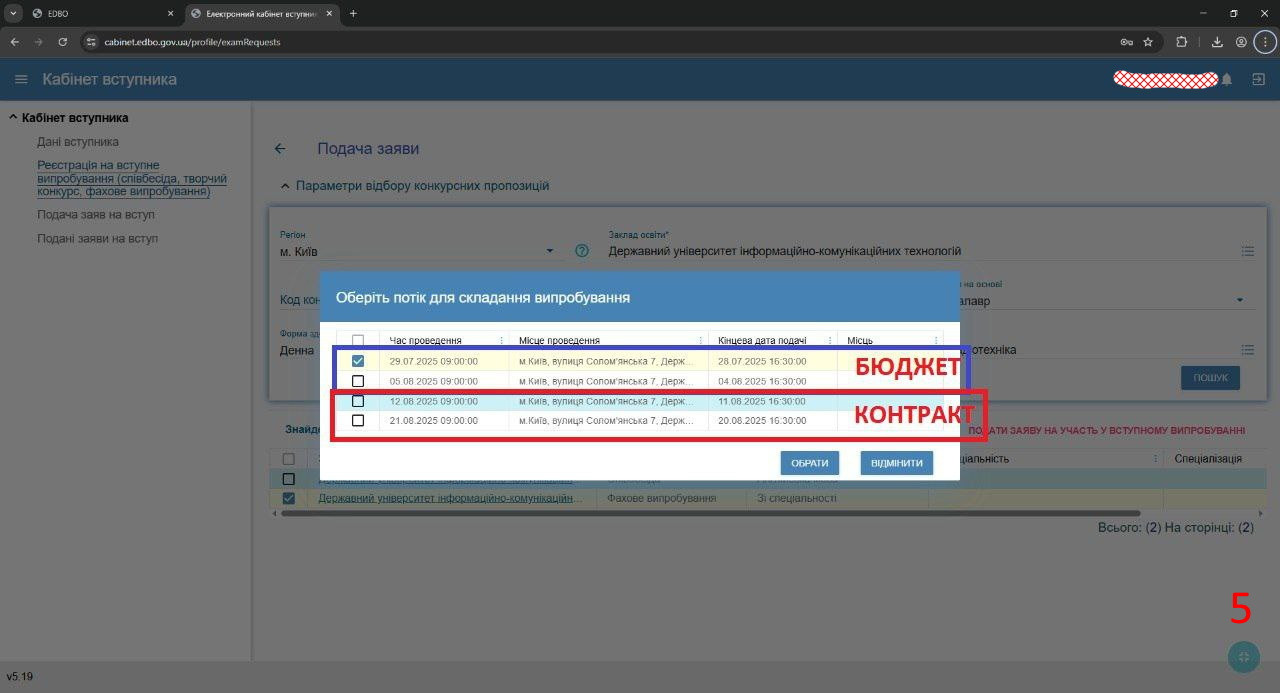This screenshot has width=1280, height=693.
Task: Open Подача заяв на вступ
Action: pos(96,215)
